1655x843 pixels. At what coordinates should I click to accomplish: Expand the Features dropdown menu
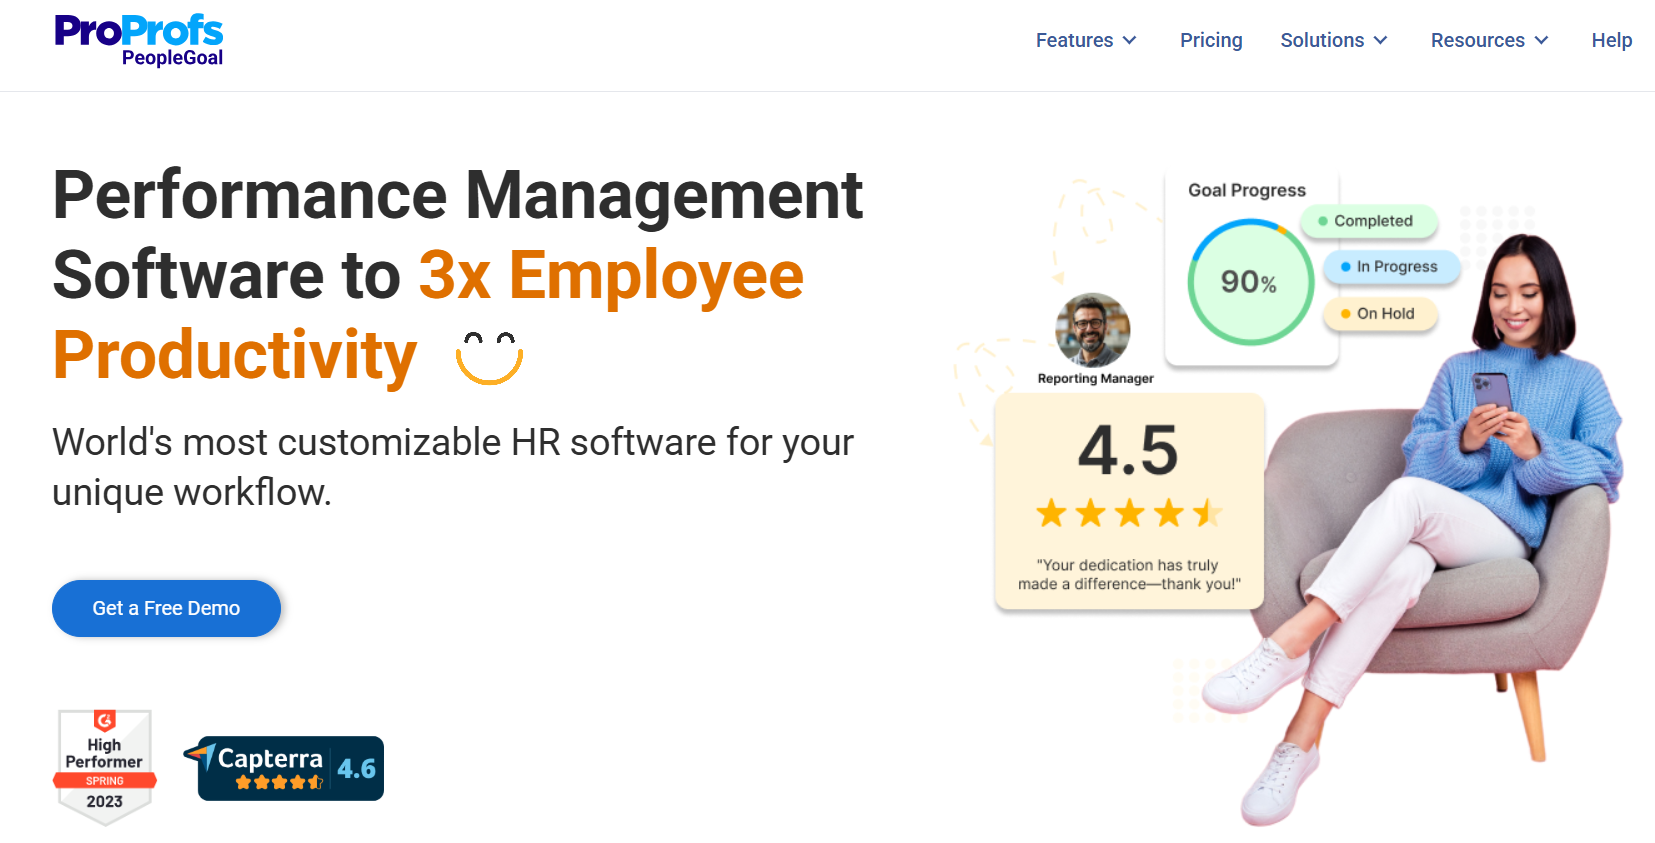[x=1085, y=41]
